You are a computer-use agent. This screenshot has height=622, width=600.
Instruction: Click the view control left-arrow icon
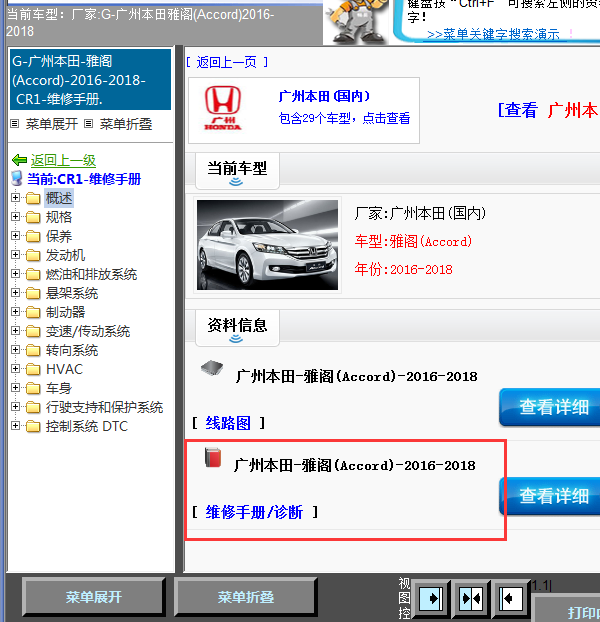[510, 598]
